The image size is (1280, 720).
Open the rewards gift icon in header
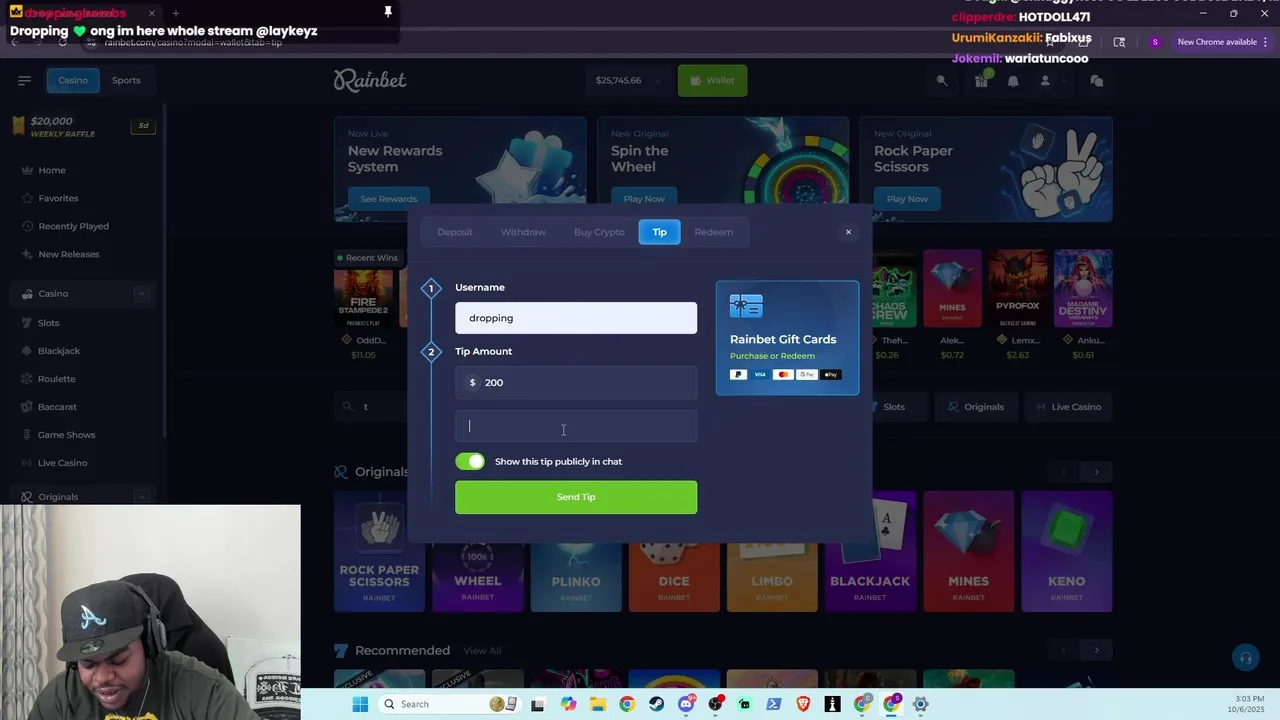tap(981, 81)
